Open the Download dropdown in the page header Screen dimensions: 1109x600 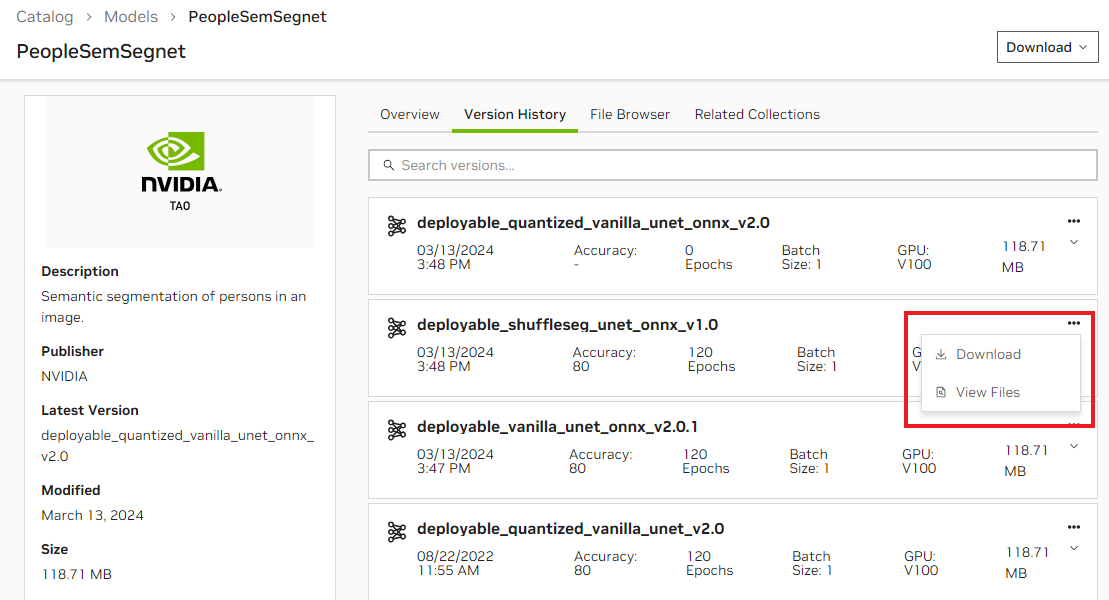pos(1047,47)
